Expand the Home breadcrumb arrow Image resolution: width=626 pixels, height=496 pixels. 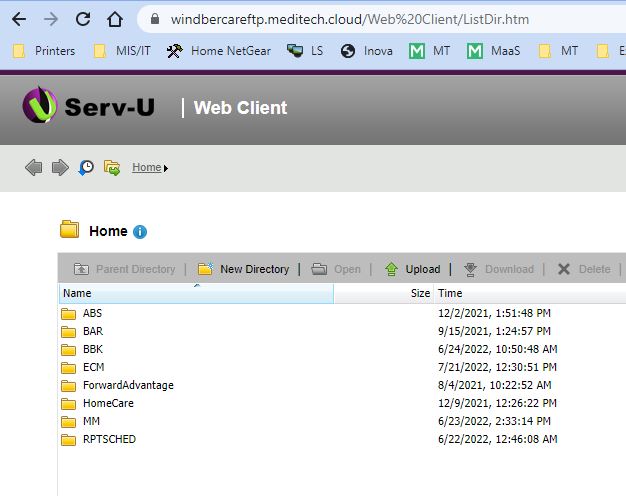tap(166, 168)
